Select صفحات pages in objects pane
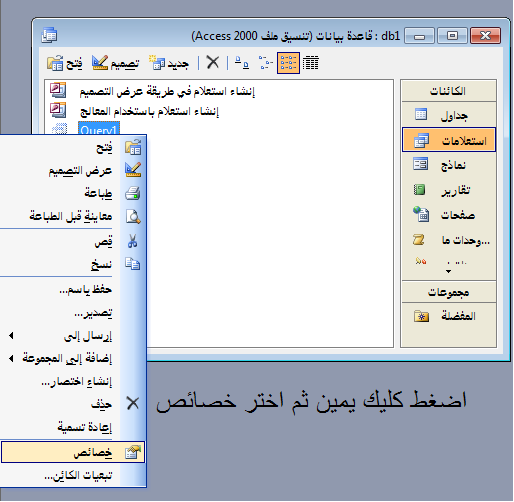The image size is (514, 502). (x=449, y=215)
